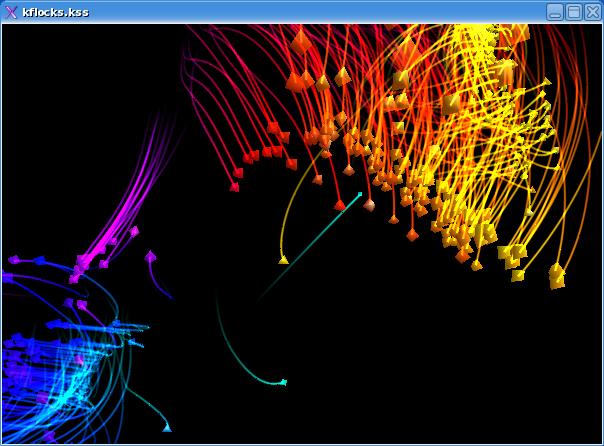Close the kflocks.kss window
The image size is (604, 446).
coord(592,12)
